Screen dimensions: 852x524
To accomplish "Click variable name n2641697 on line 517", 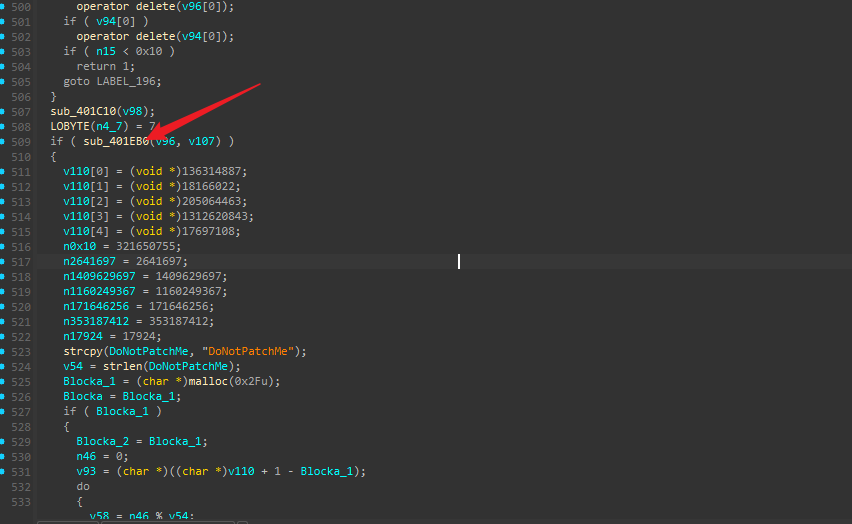I will 89,261.
